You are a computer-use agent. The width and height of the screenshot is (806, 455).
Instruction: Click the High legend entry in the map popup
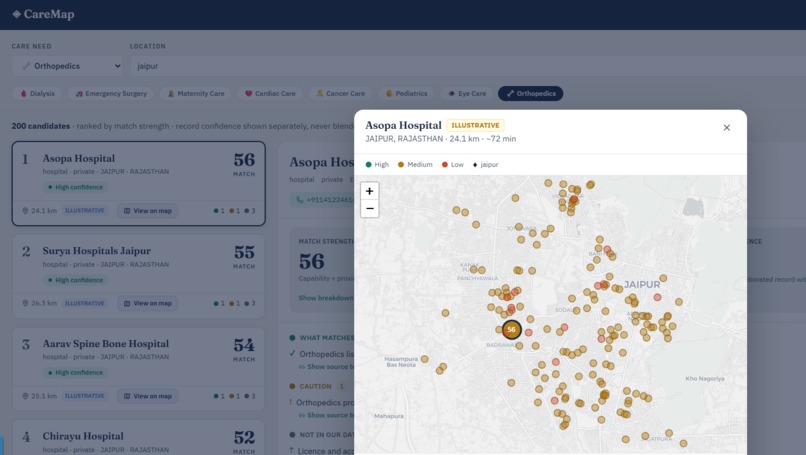click(377, 165)
